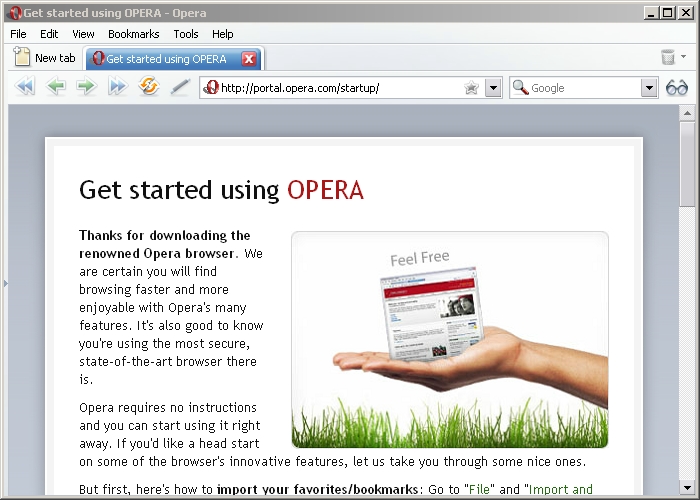Click Opera logo in title bar

[x=15, y=13]
